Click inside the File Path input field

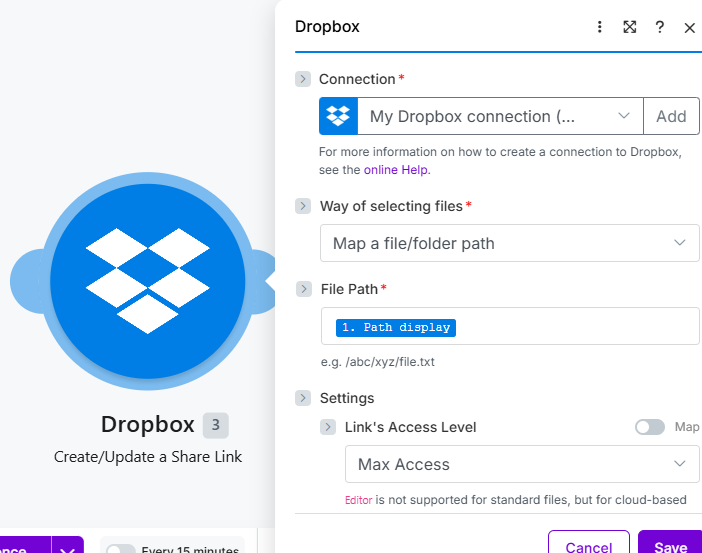(x=510, y=326)
